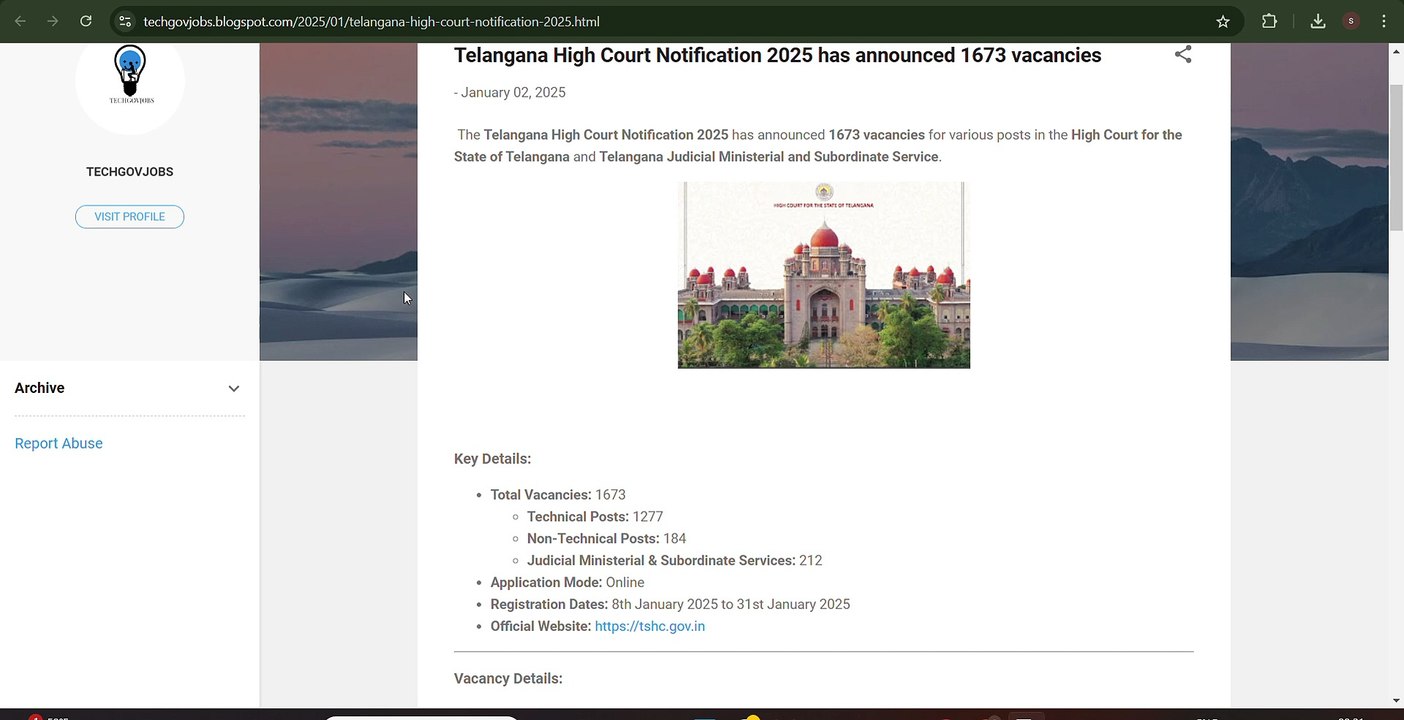Share the post using the share icon
1404x720 pixels.
click(x=1183, y=54)
